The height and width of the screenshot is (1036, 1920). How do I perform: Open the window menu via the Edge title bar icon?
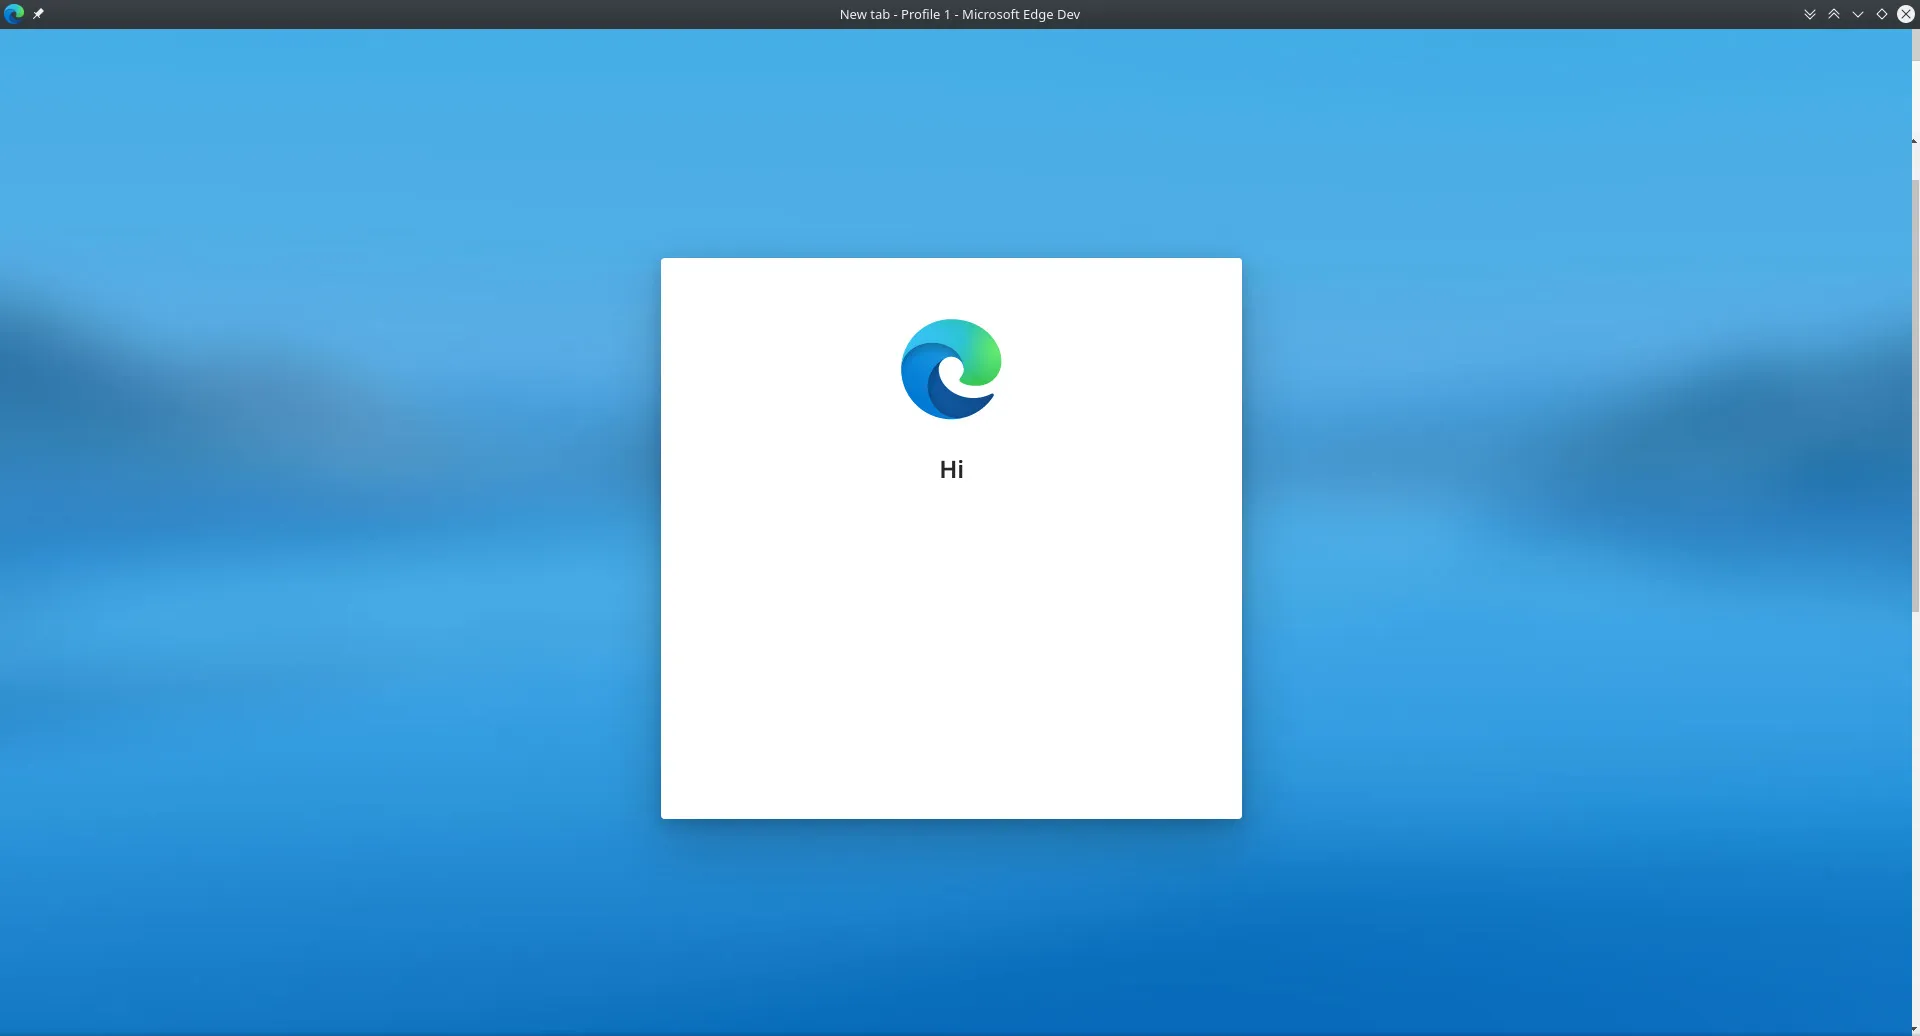coord(14,14)
